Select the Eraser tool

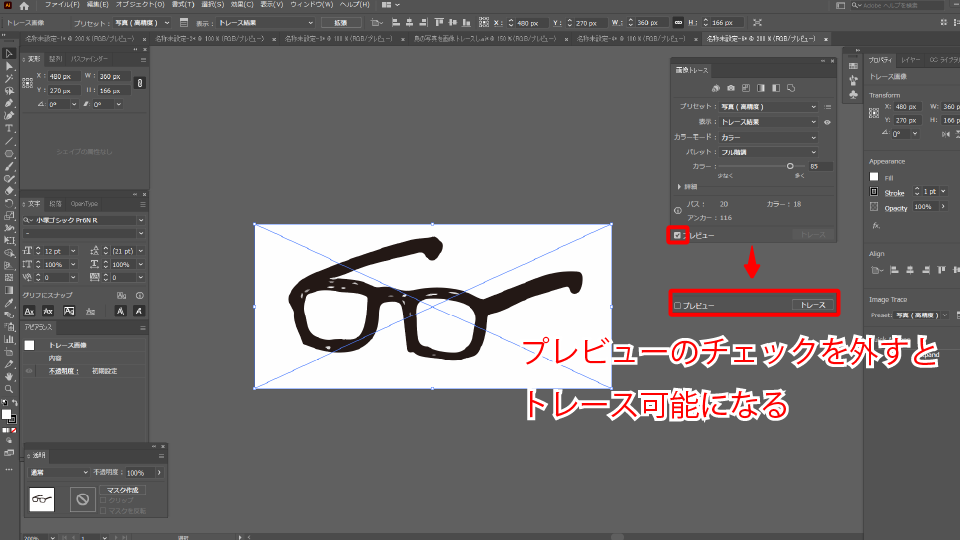click(9, 191)
